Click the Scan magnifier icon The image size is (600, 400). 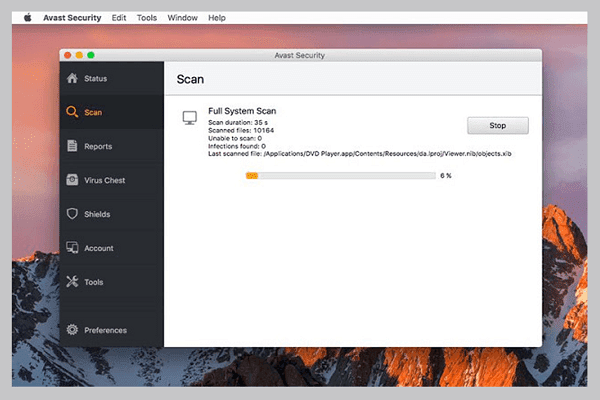point(72,112)
